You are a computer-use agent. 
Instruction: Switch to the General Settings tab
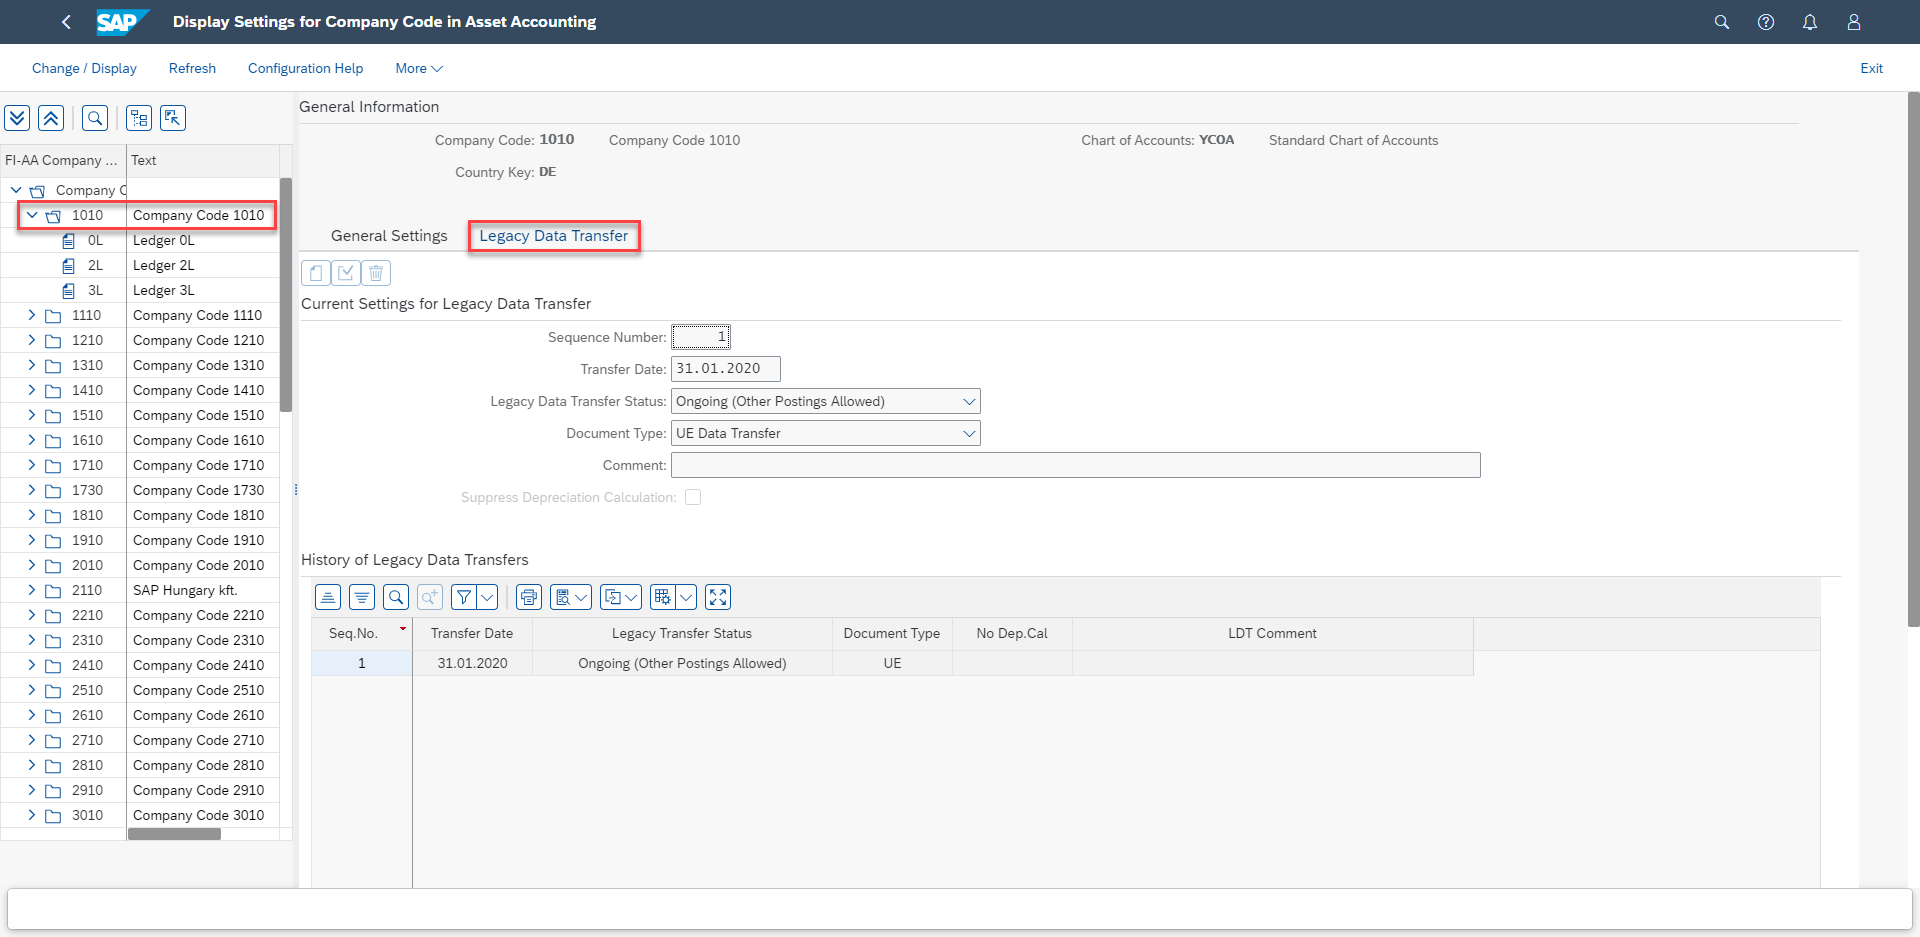[389, 236]
